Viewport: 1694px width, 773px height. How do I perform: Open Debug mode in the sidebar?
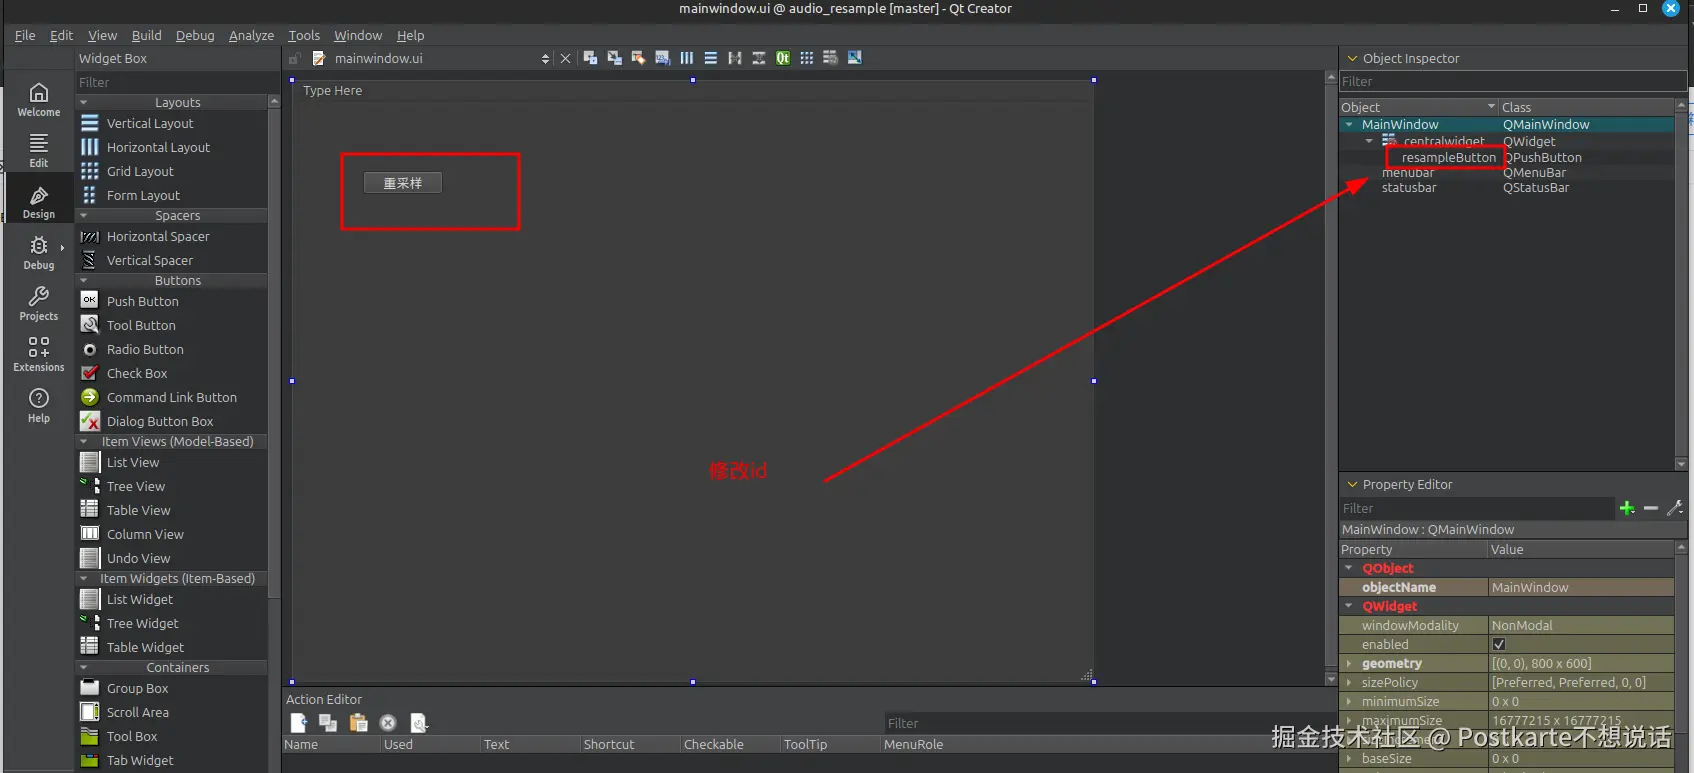[38, 253]
